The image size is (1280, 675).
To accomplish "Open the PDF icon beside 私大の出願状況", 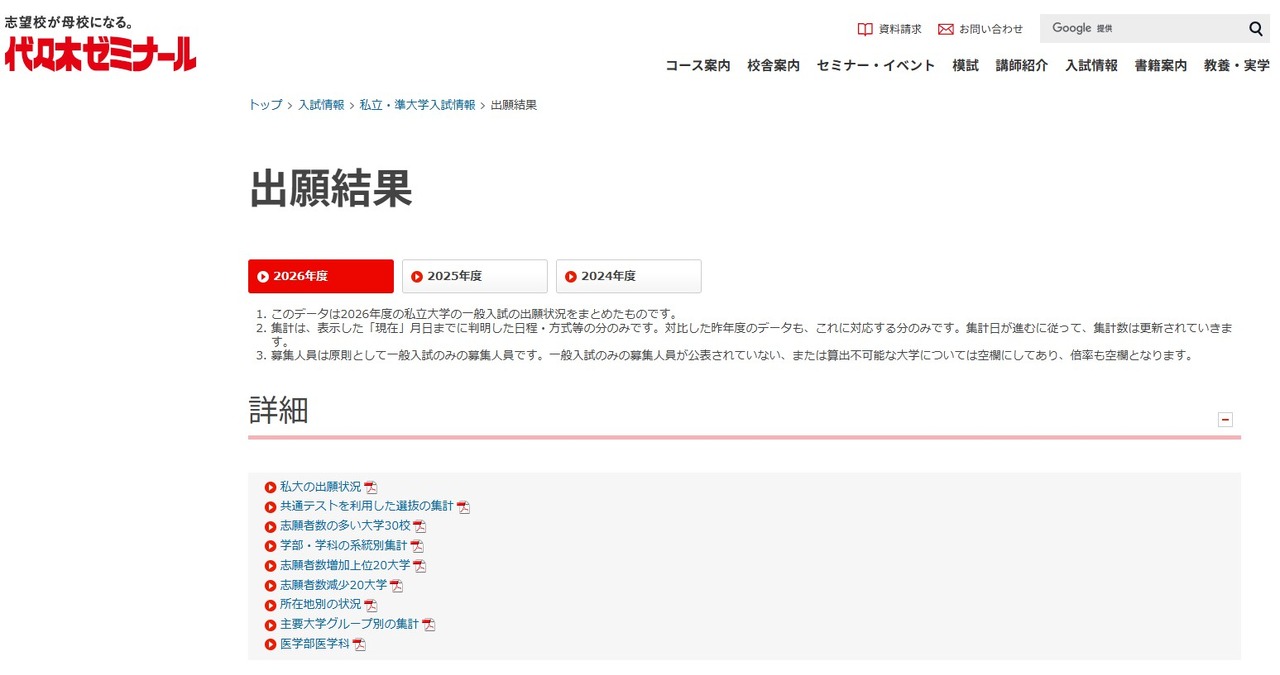I will coord(371,486).
